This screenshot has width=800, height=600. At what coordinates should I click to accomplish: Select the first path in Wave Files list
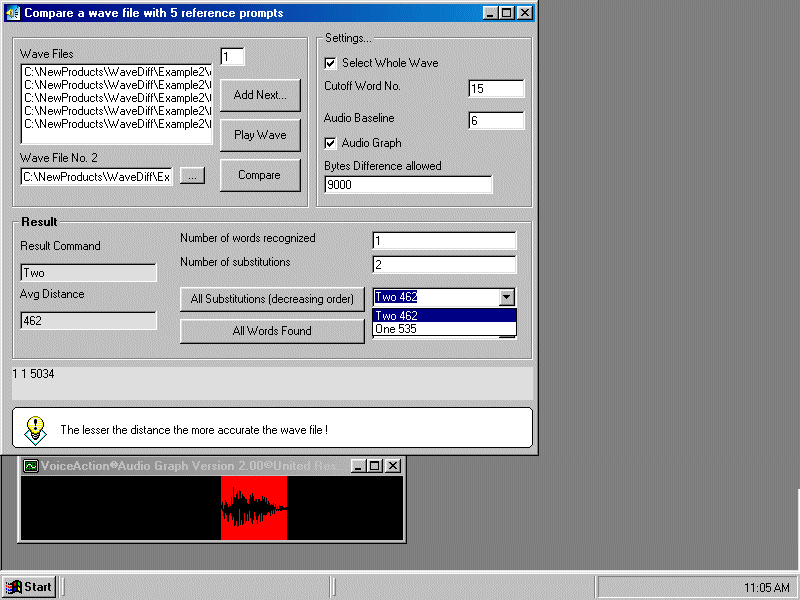click(x=117, y=72)
